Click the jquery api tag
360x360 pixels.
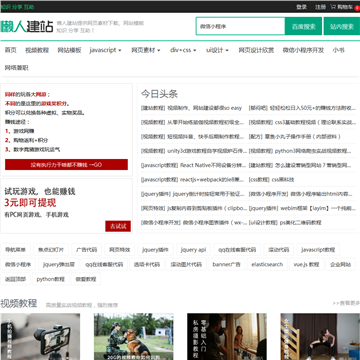193,250
